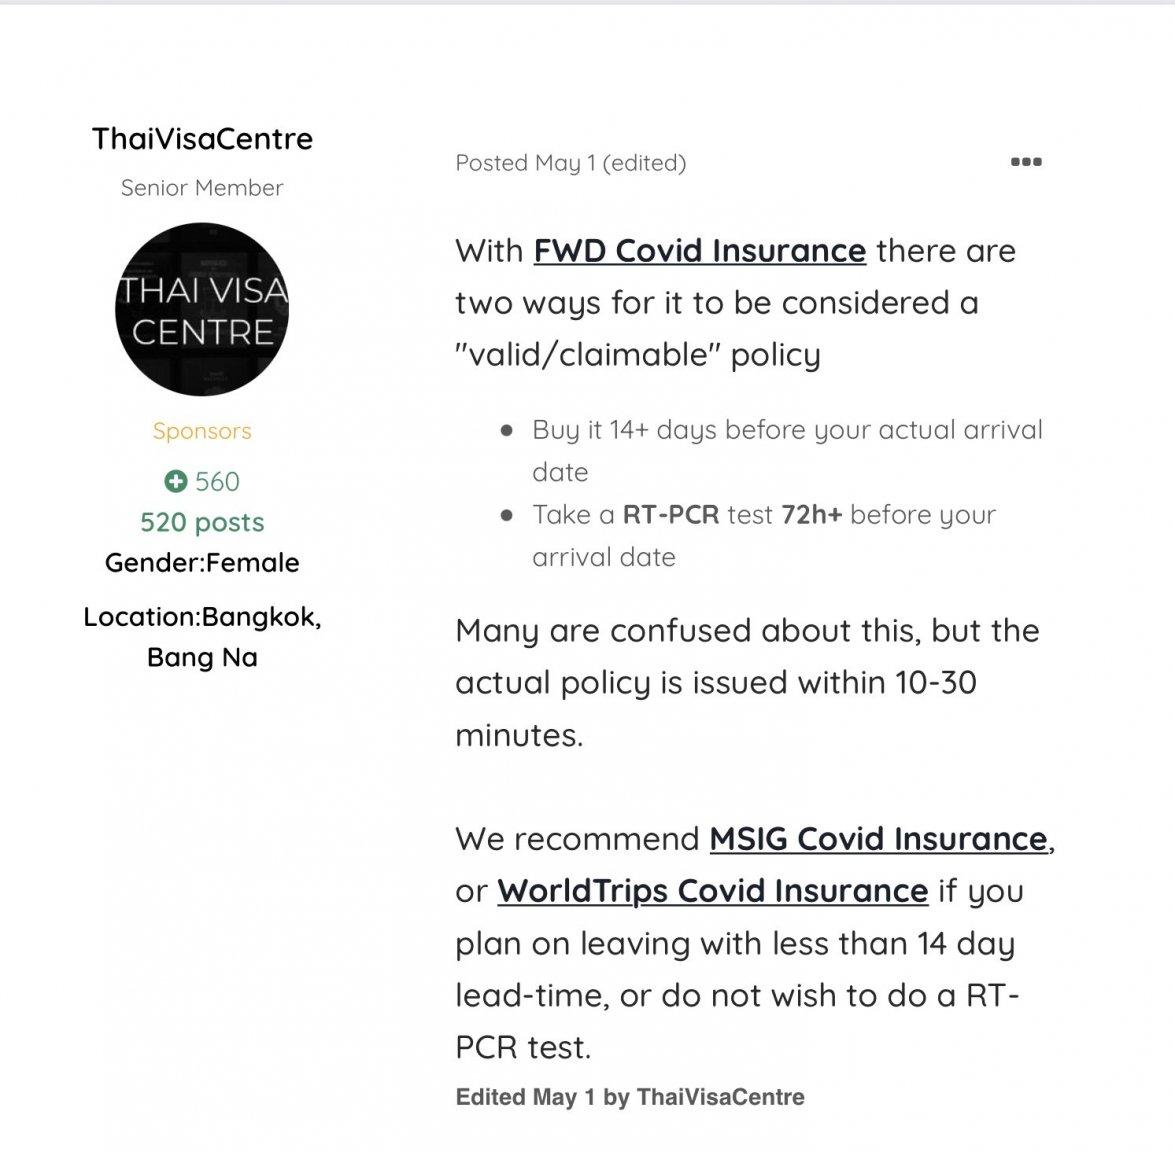Click the paragraph about policy issued within 10-30 minutes
Screen dimensions: 1175x1152
[747, 683]
